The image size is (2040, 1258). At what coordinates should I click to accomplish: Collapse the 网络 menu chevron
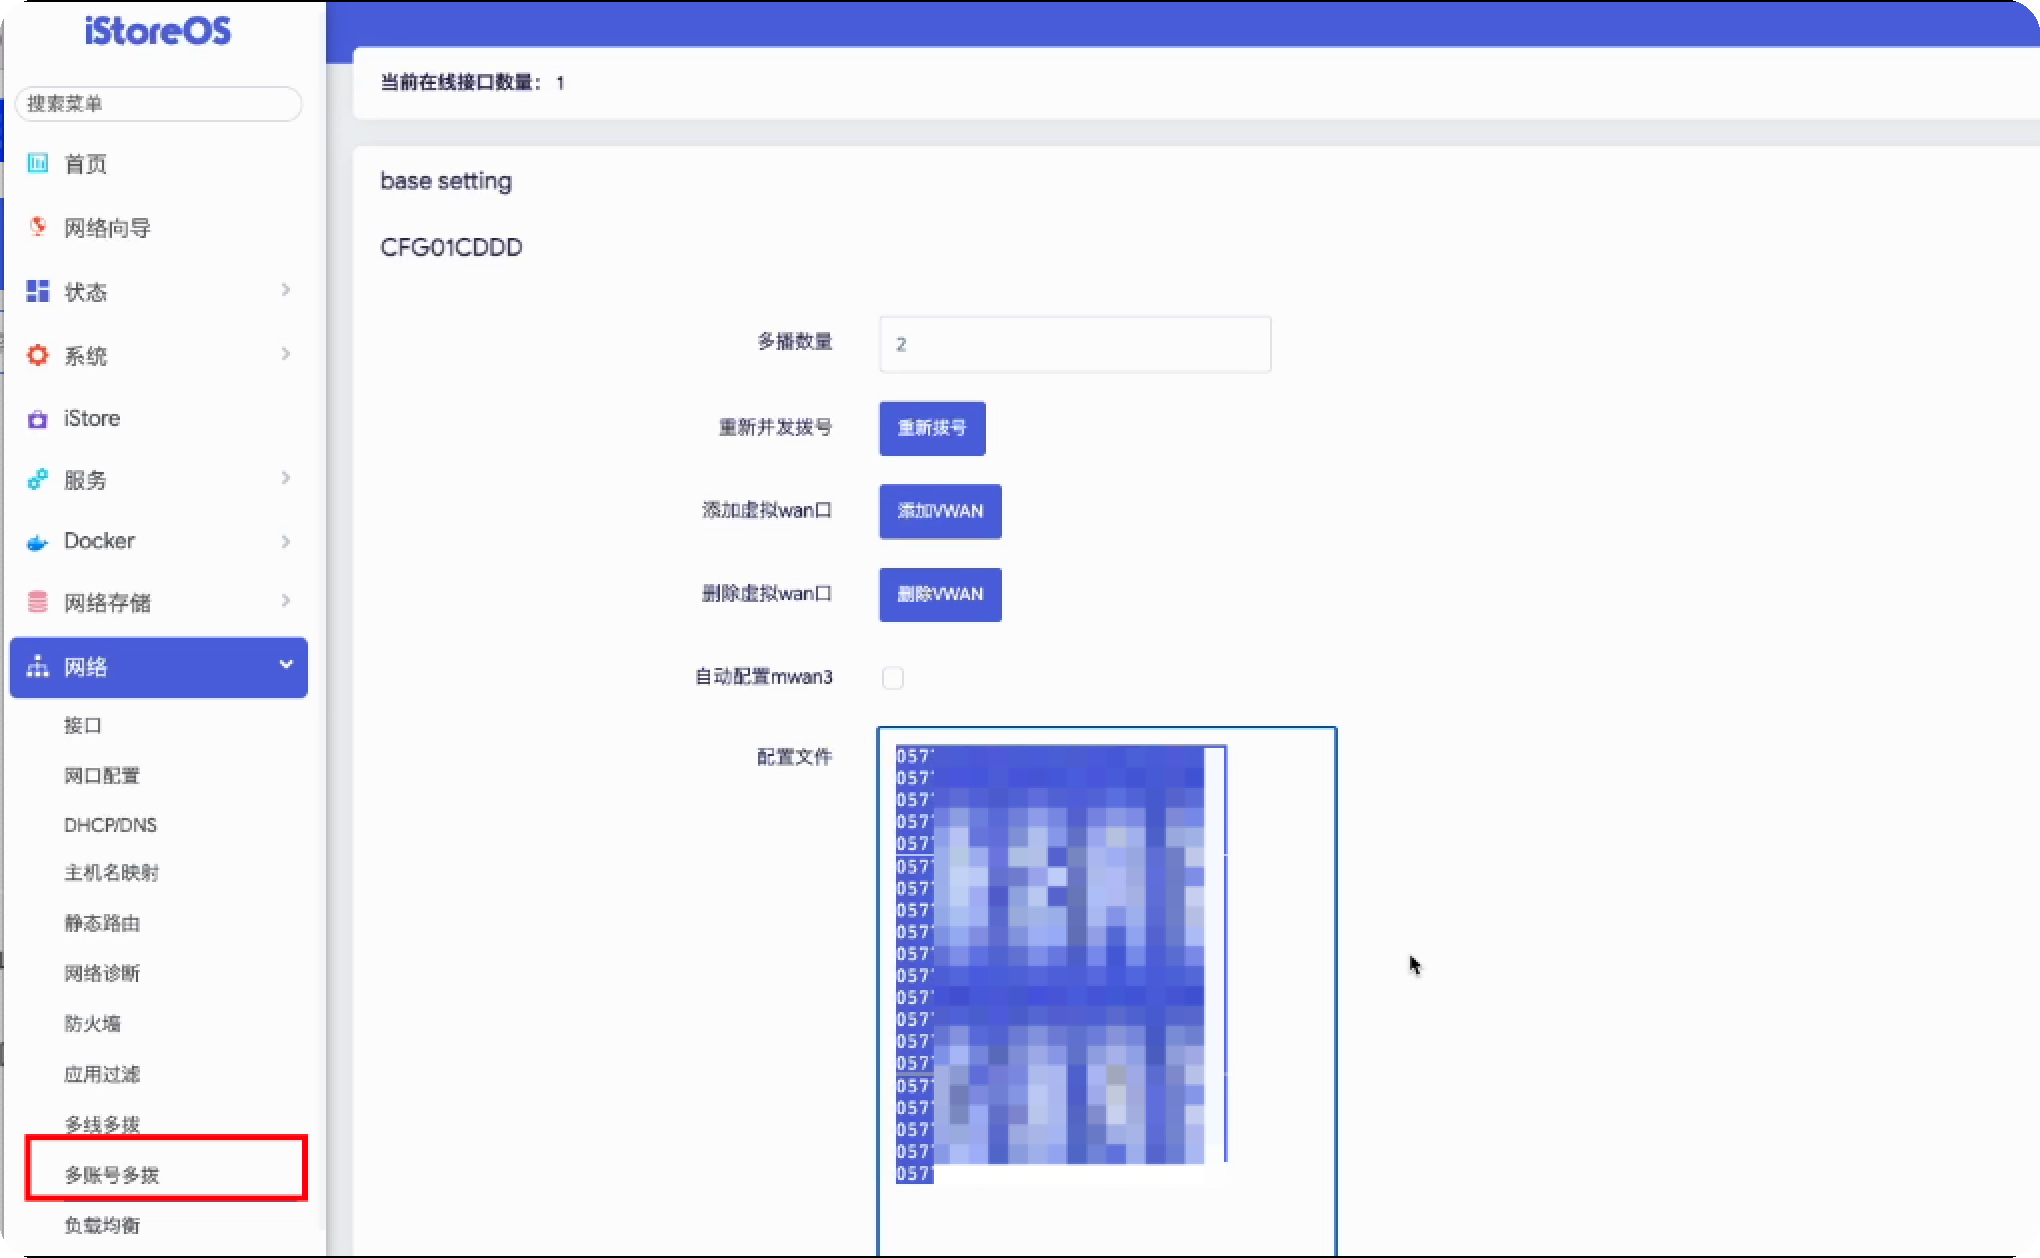click(x=286, y=665)
